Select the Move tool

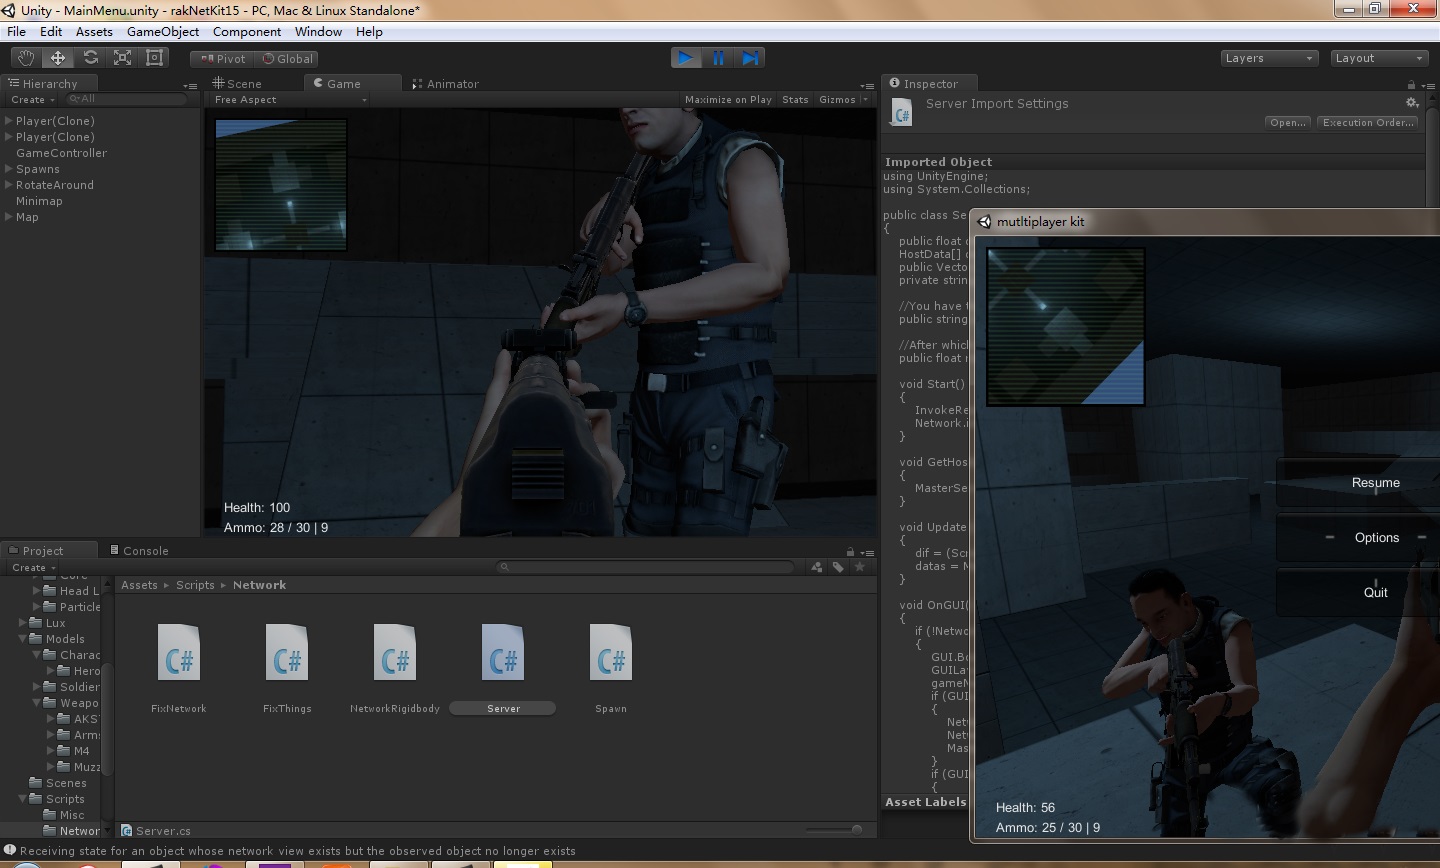tap(58, 58)
